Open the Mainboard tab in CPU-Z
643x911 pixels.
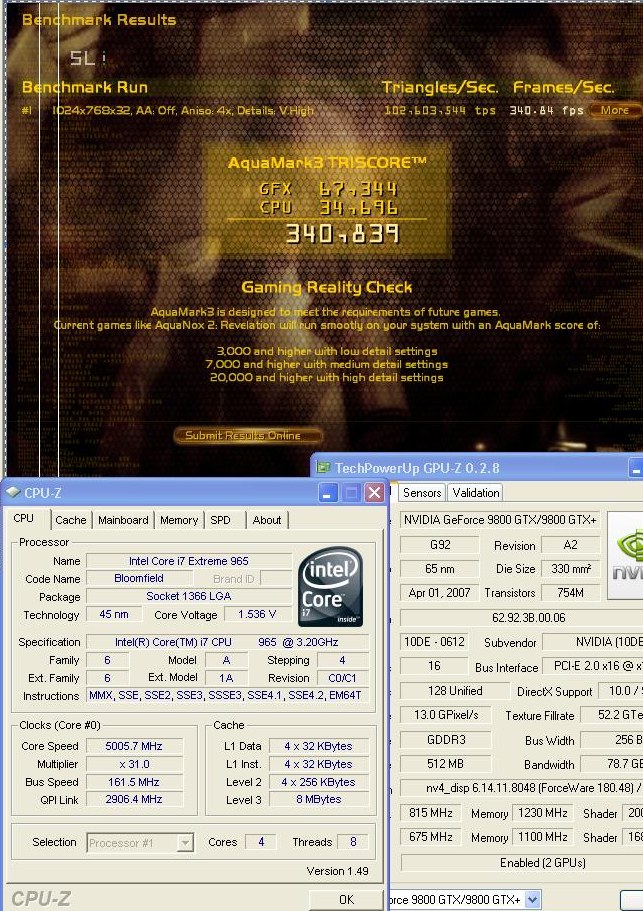click(x=123, y=520)
